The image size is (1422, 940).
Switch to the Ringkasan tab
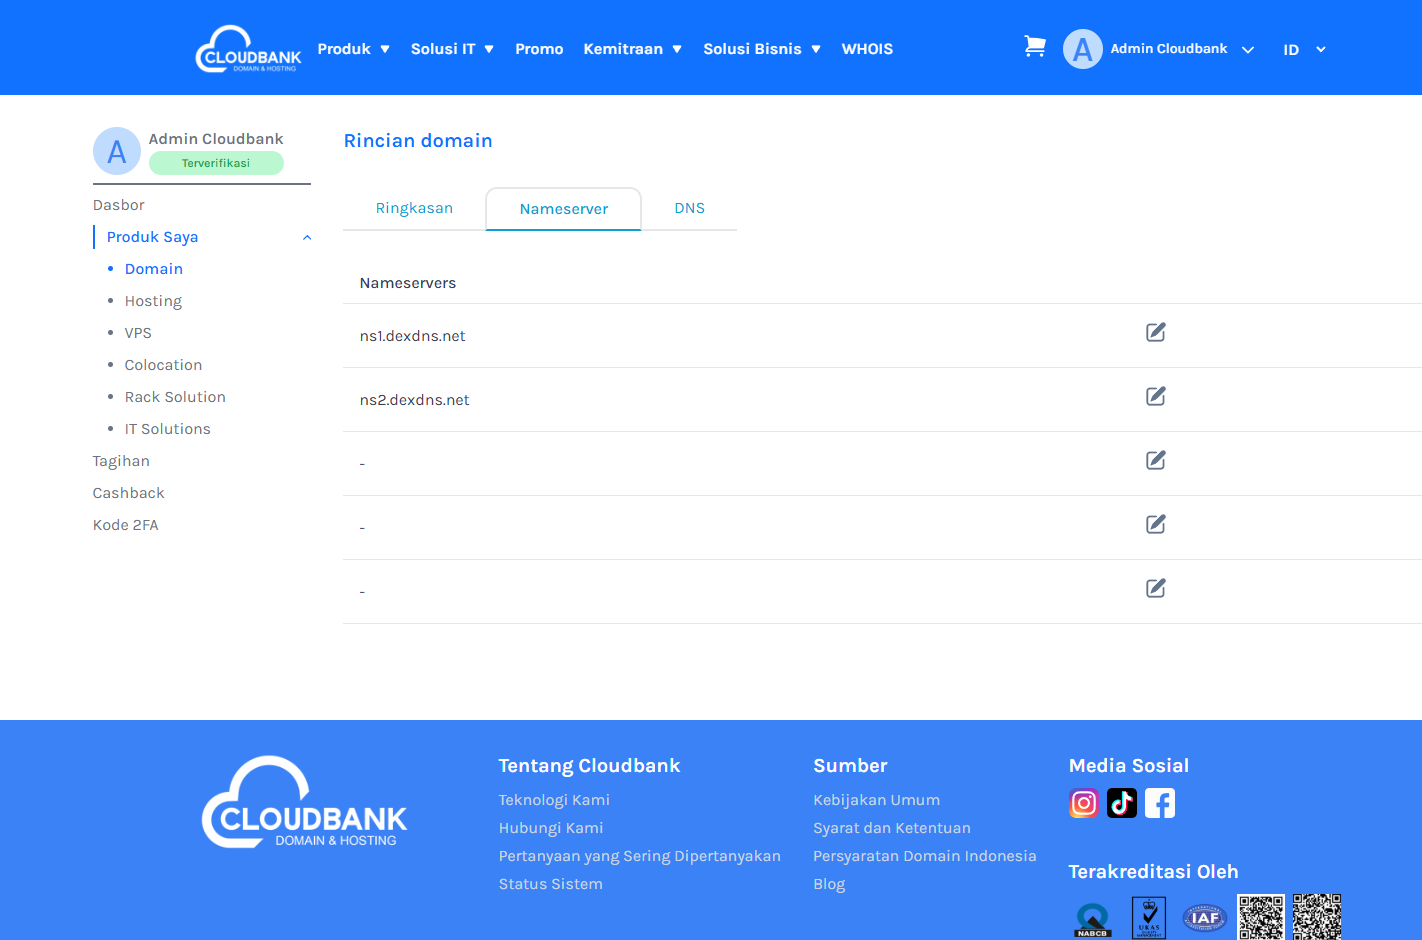click(414, 208)
